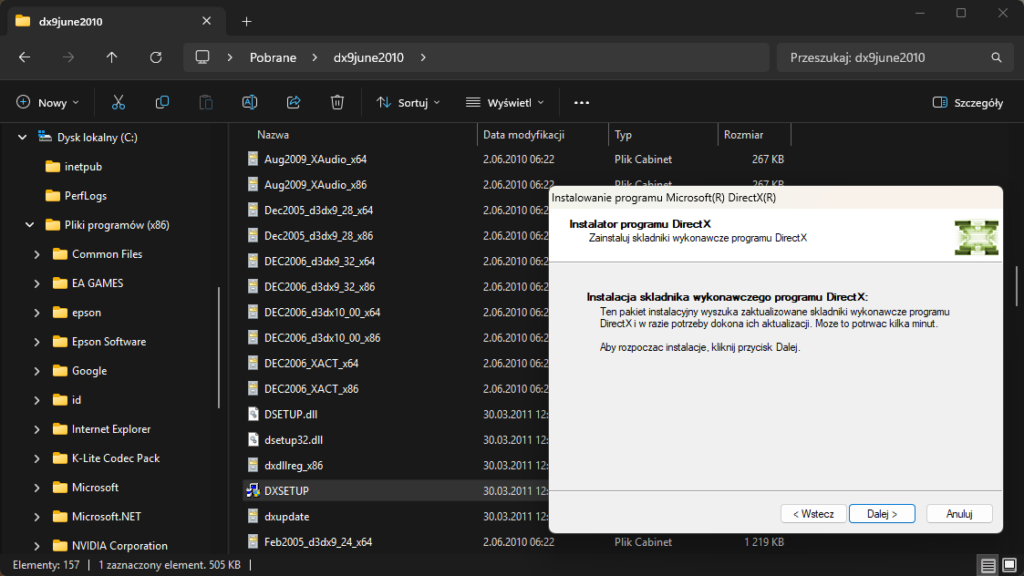Click the Delete trash icon

pos(338,102)
